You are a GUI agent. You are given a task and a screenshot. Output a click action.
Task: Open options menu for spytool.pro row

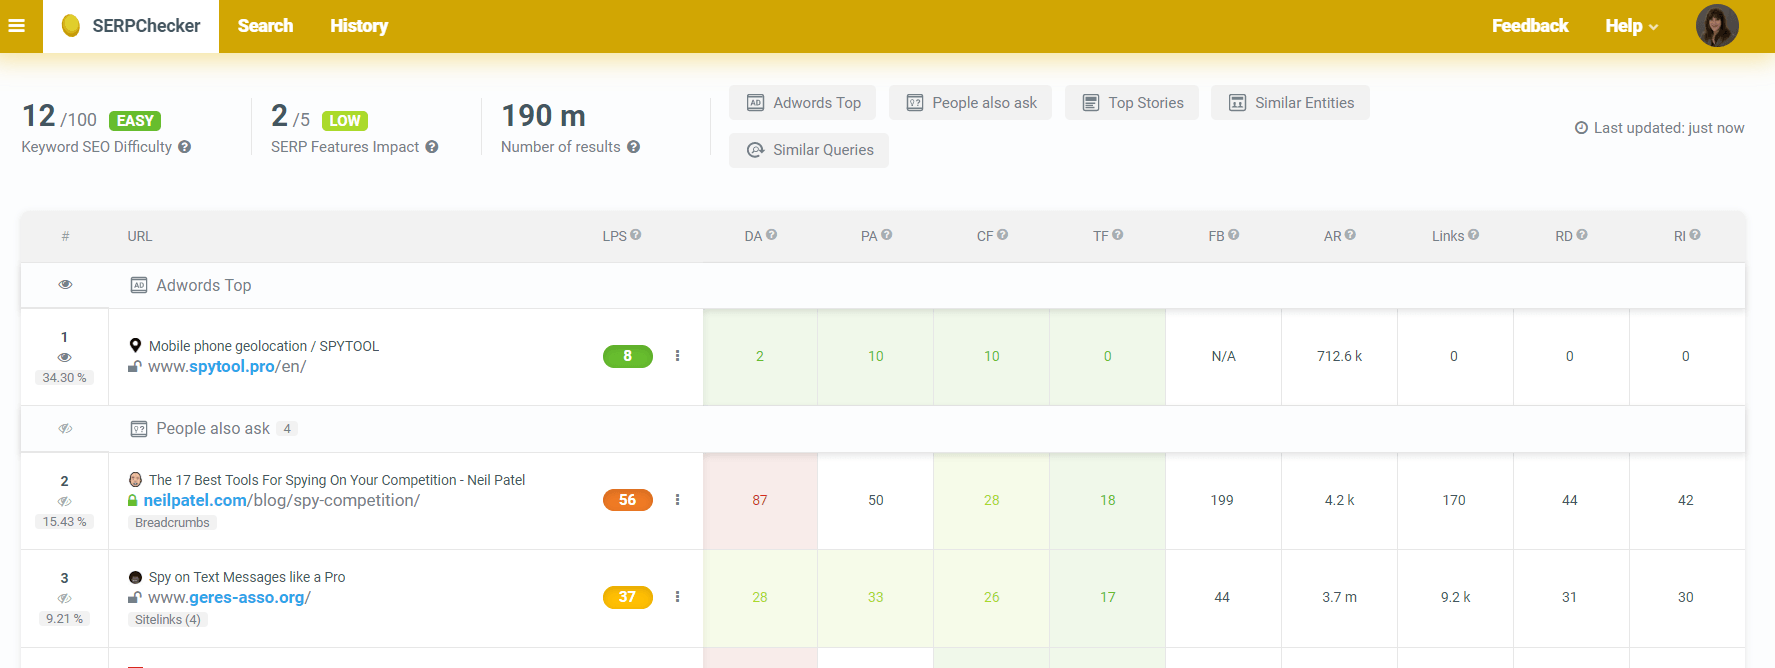tap(677, 356)
